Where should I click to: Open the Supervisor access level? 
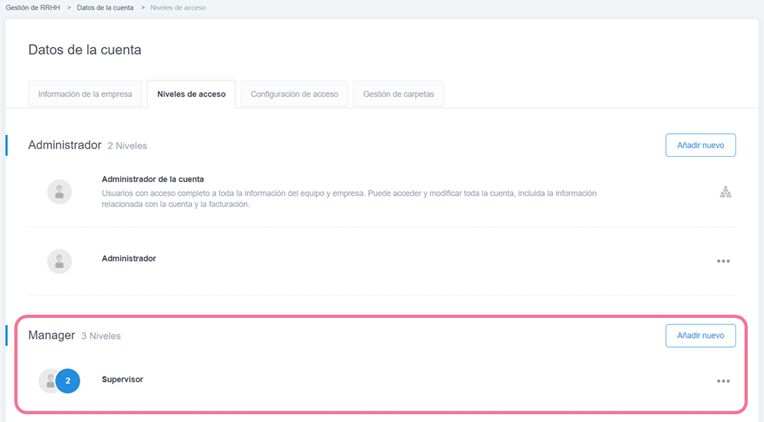[x=123, y=379]
